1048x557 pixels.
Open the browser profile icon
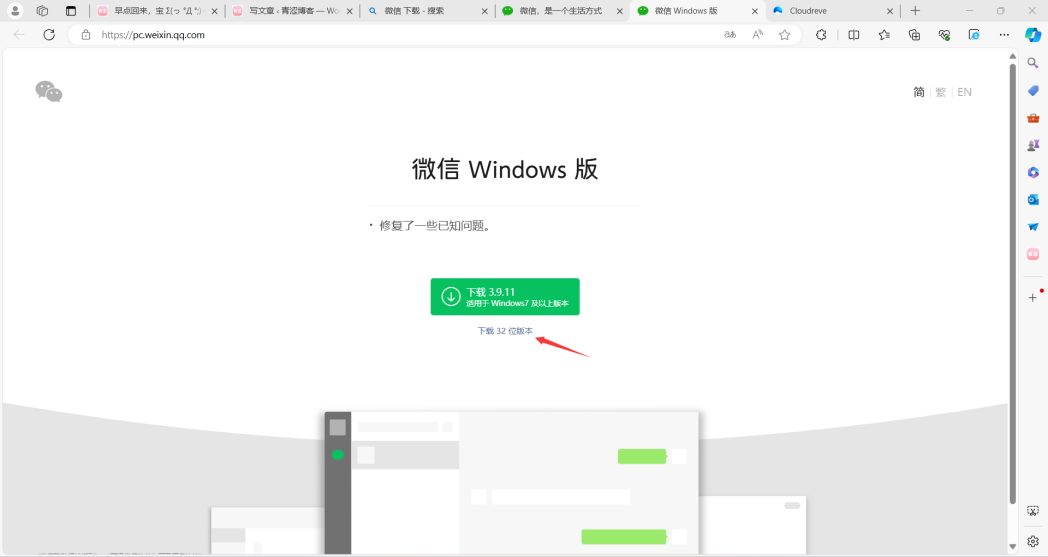click(15, 11)
